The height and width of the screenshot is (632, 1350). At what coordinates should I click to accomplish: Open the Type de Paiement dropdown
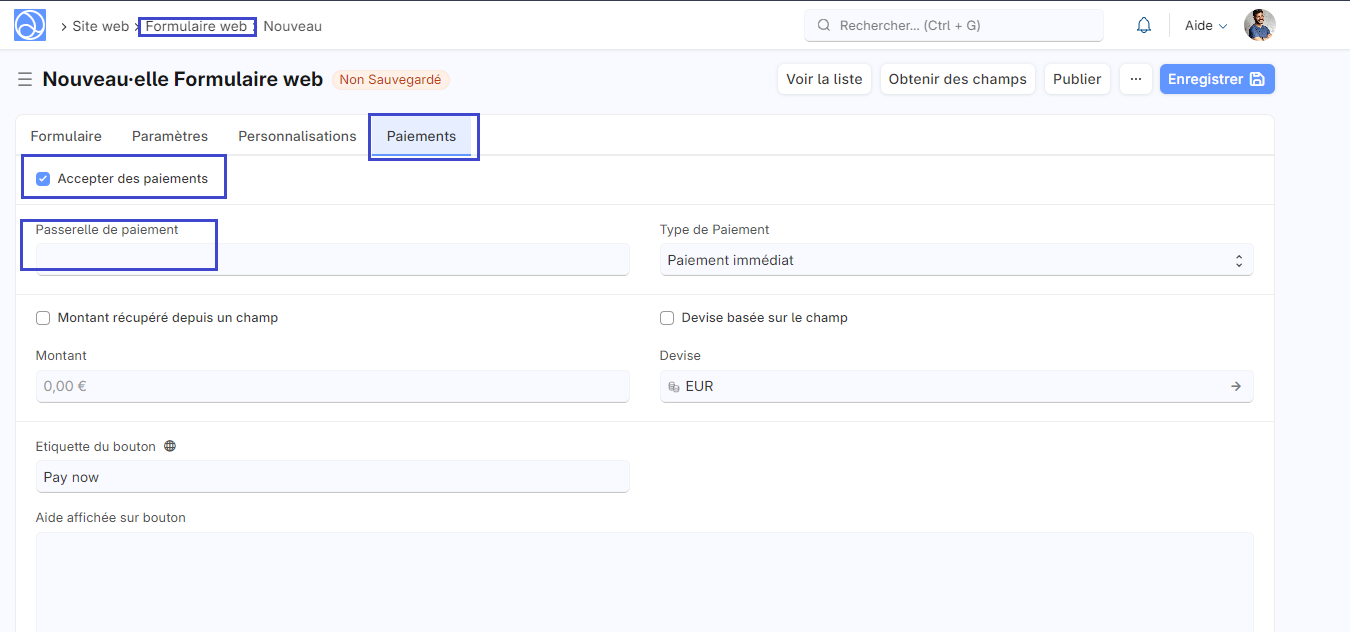pos(956,260)
